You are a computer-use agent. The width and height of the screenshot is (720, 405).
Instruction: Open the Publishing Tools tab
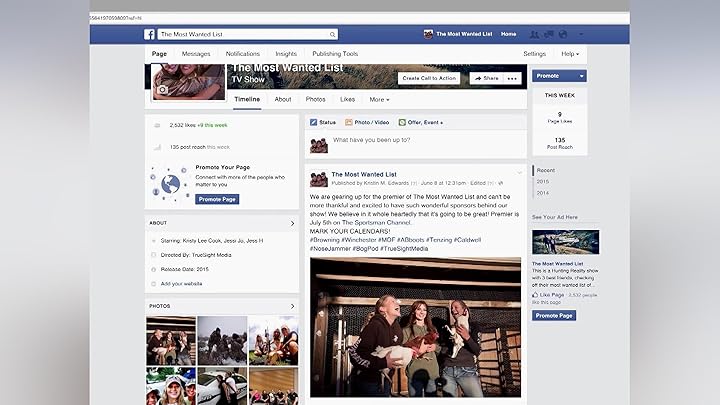click(335, 54)
